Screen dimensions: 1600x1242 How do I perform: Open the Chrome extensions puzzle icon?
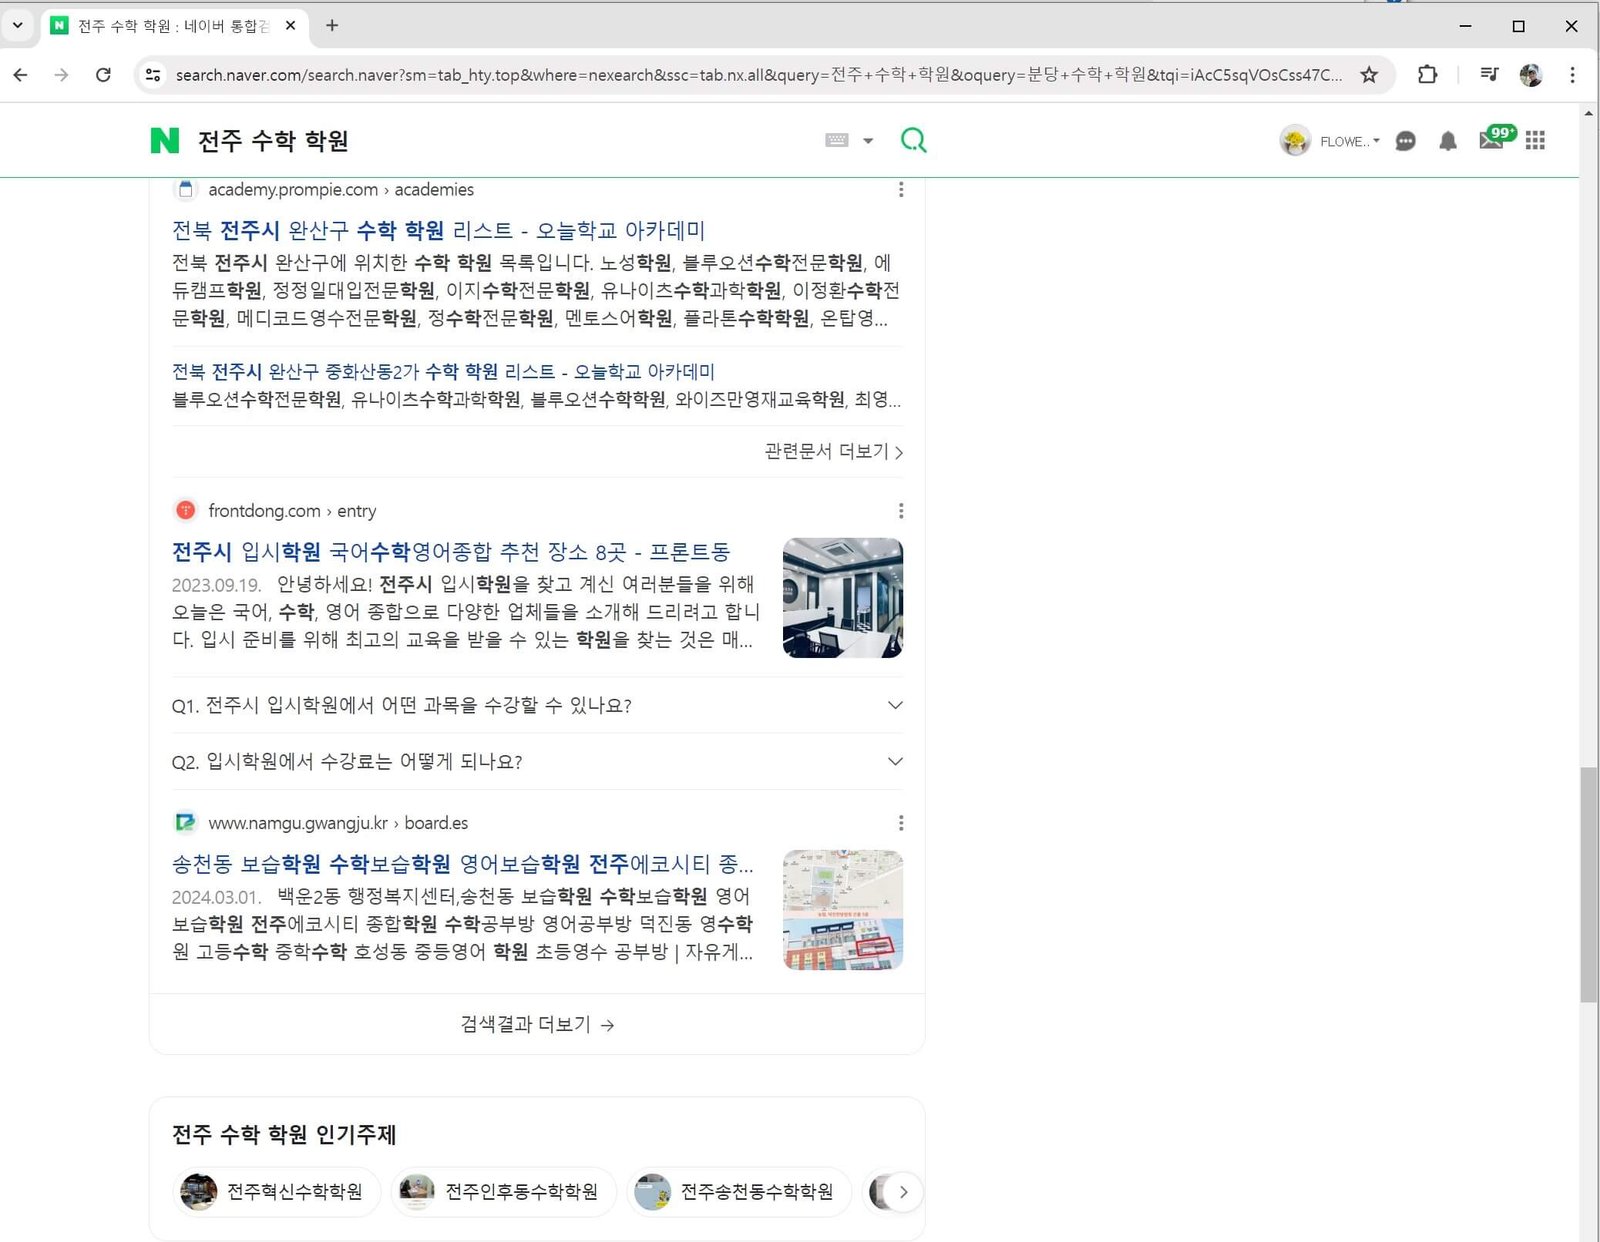click(x=1427, y=75)
